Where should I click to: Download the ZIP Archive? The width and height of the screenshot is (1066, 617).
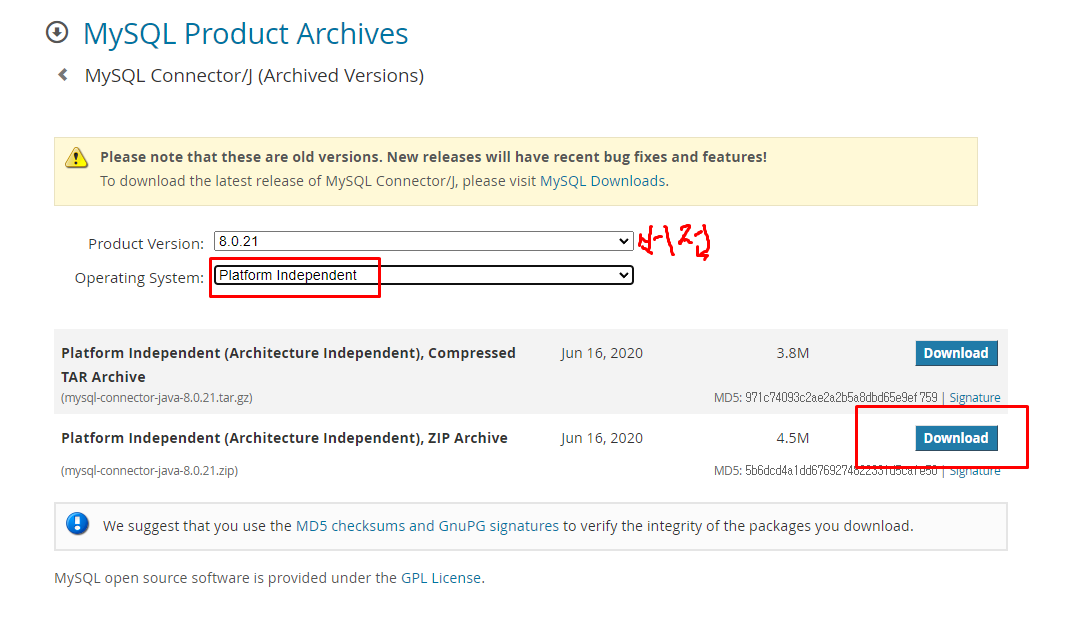(956, 438)
